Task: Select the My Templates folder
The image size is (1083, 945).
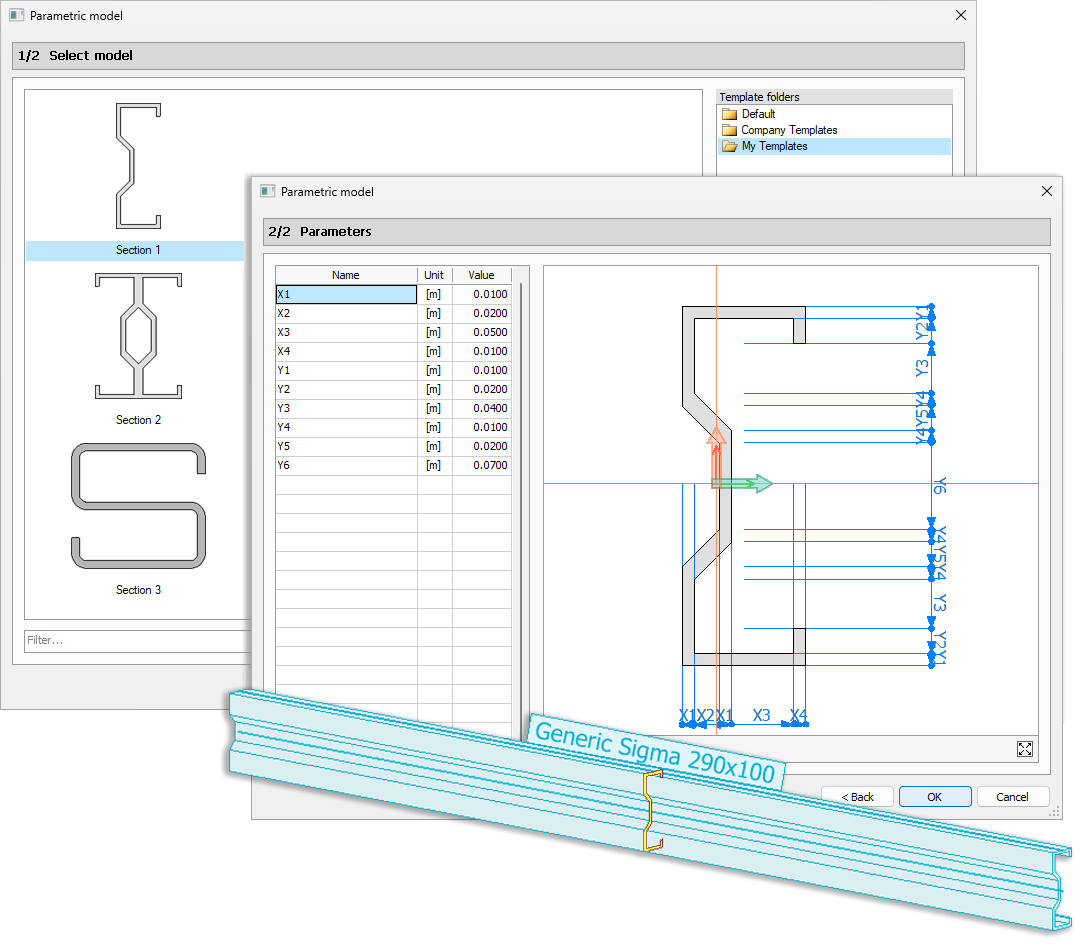Action: pyautogui.click(x=773, y=146)
